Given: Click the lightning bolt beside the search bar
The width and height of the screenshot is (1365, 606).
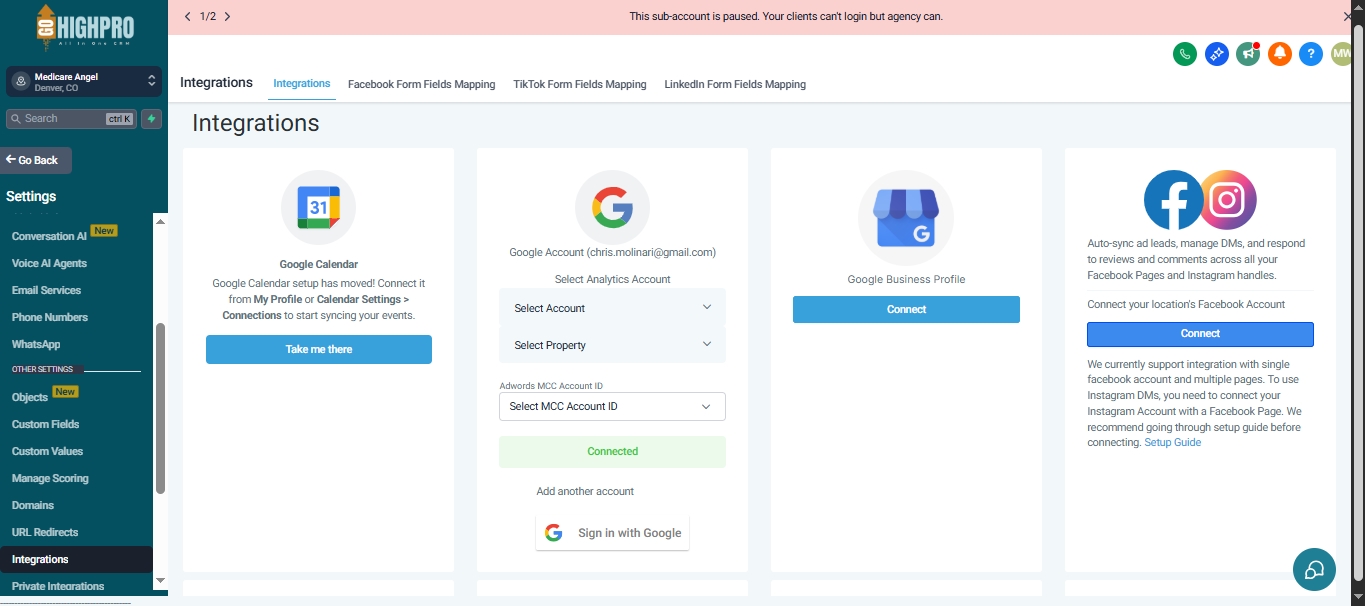Looking at the screenshot, I should (150, 118).
